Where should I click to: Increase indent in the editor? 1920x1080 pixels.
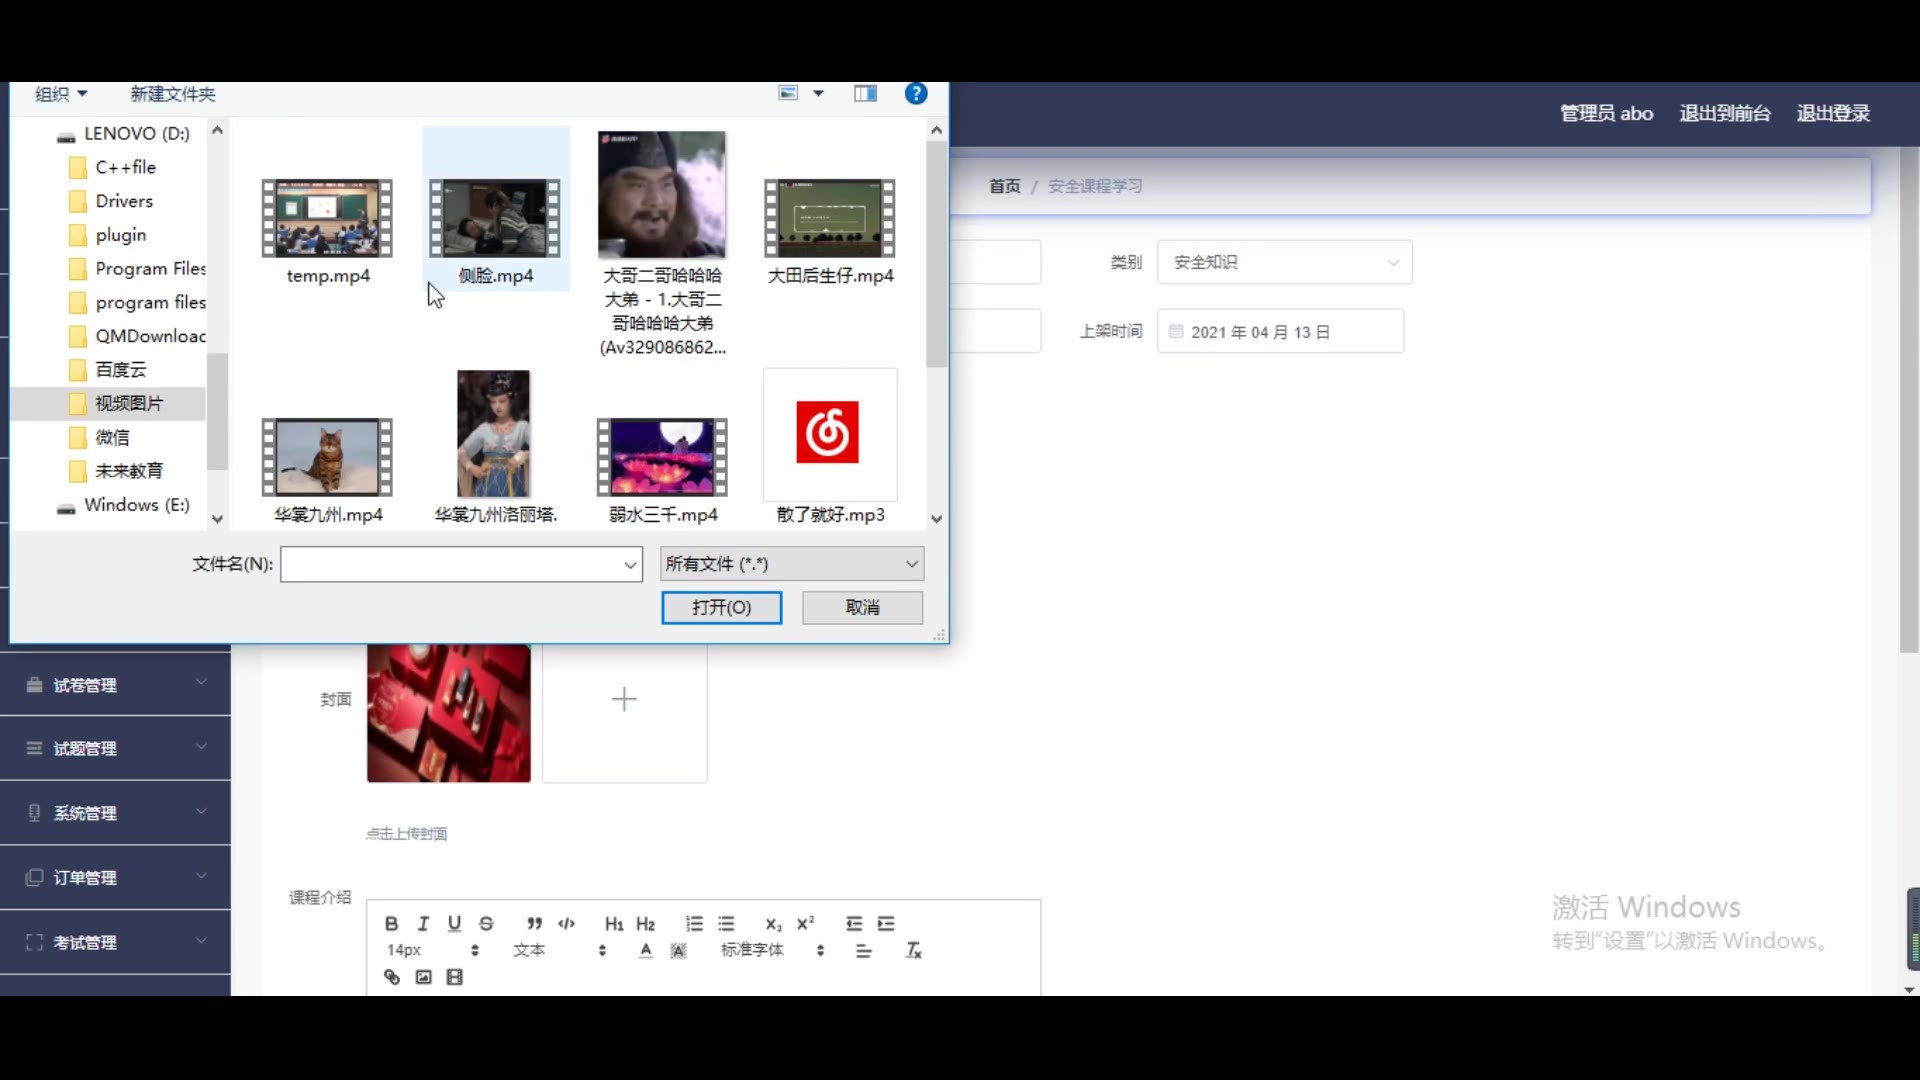[x=886, y=923]
